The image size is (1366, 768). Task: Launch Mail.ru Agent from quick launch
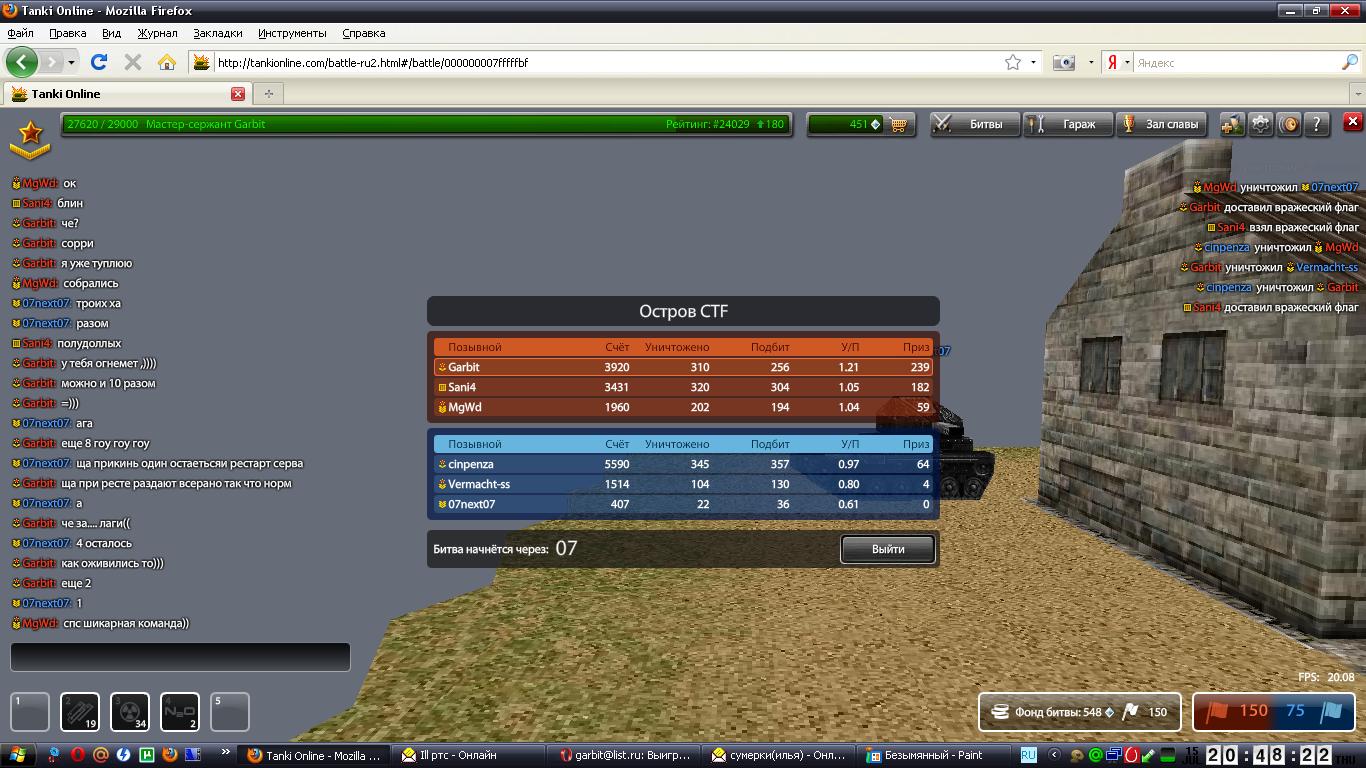pyautogui.click(x=100, y=755)
